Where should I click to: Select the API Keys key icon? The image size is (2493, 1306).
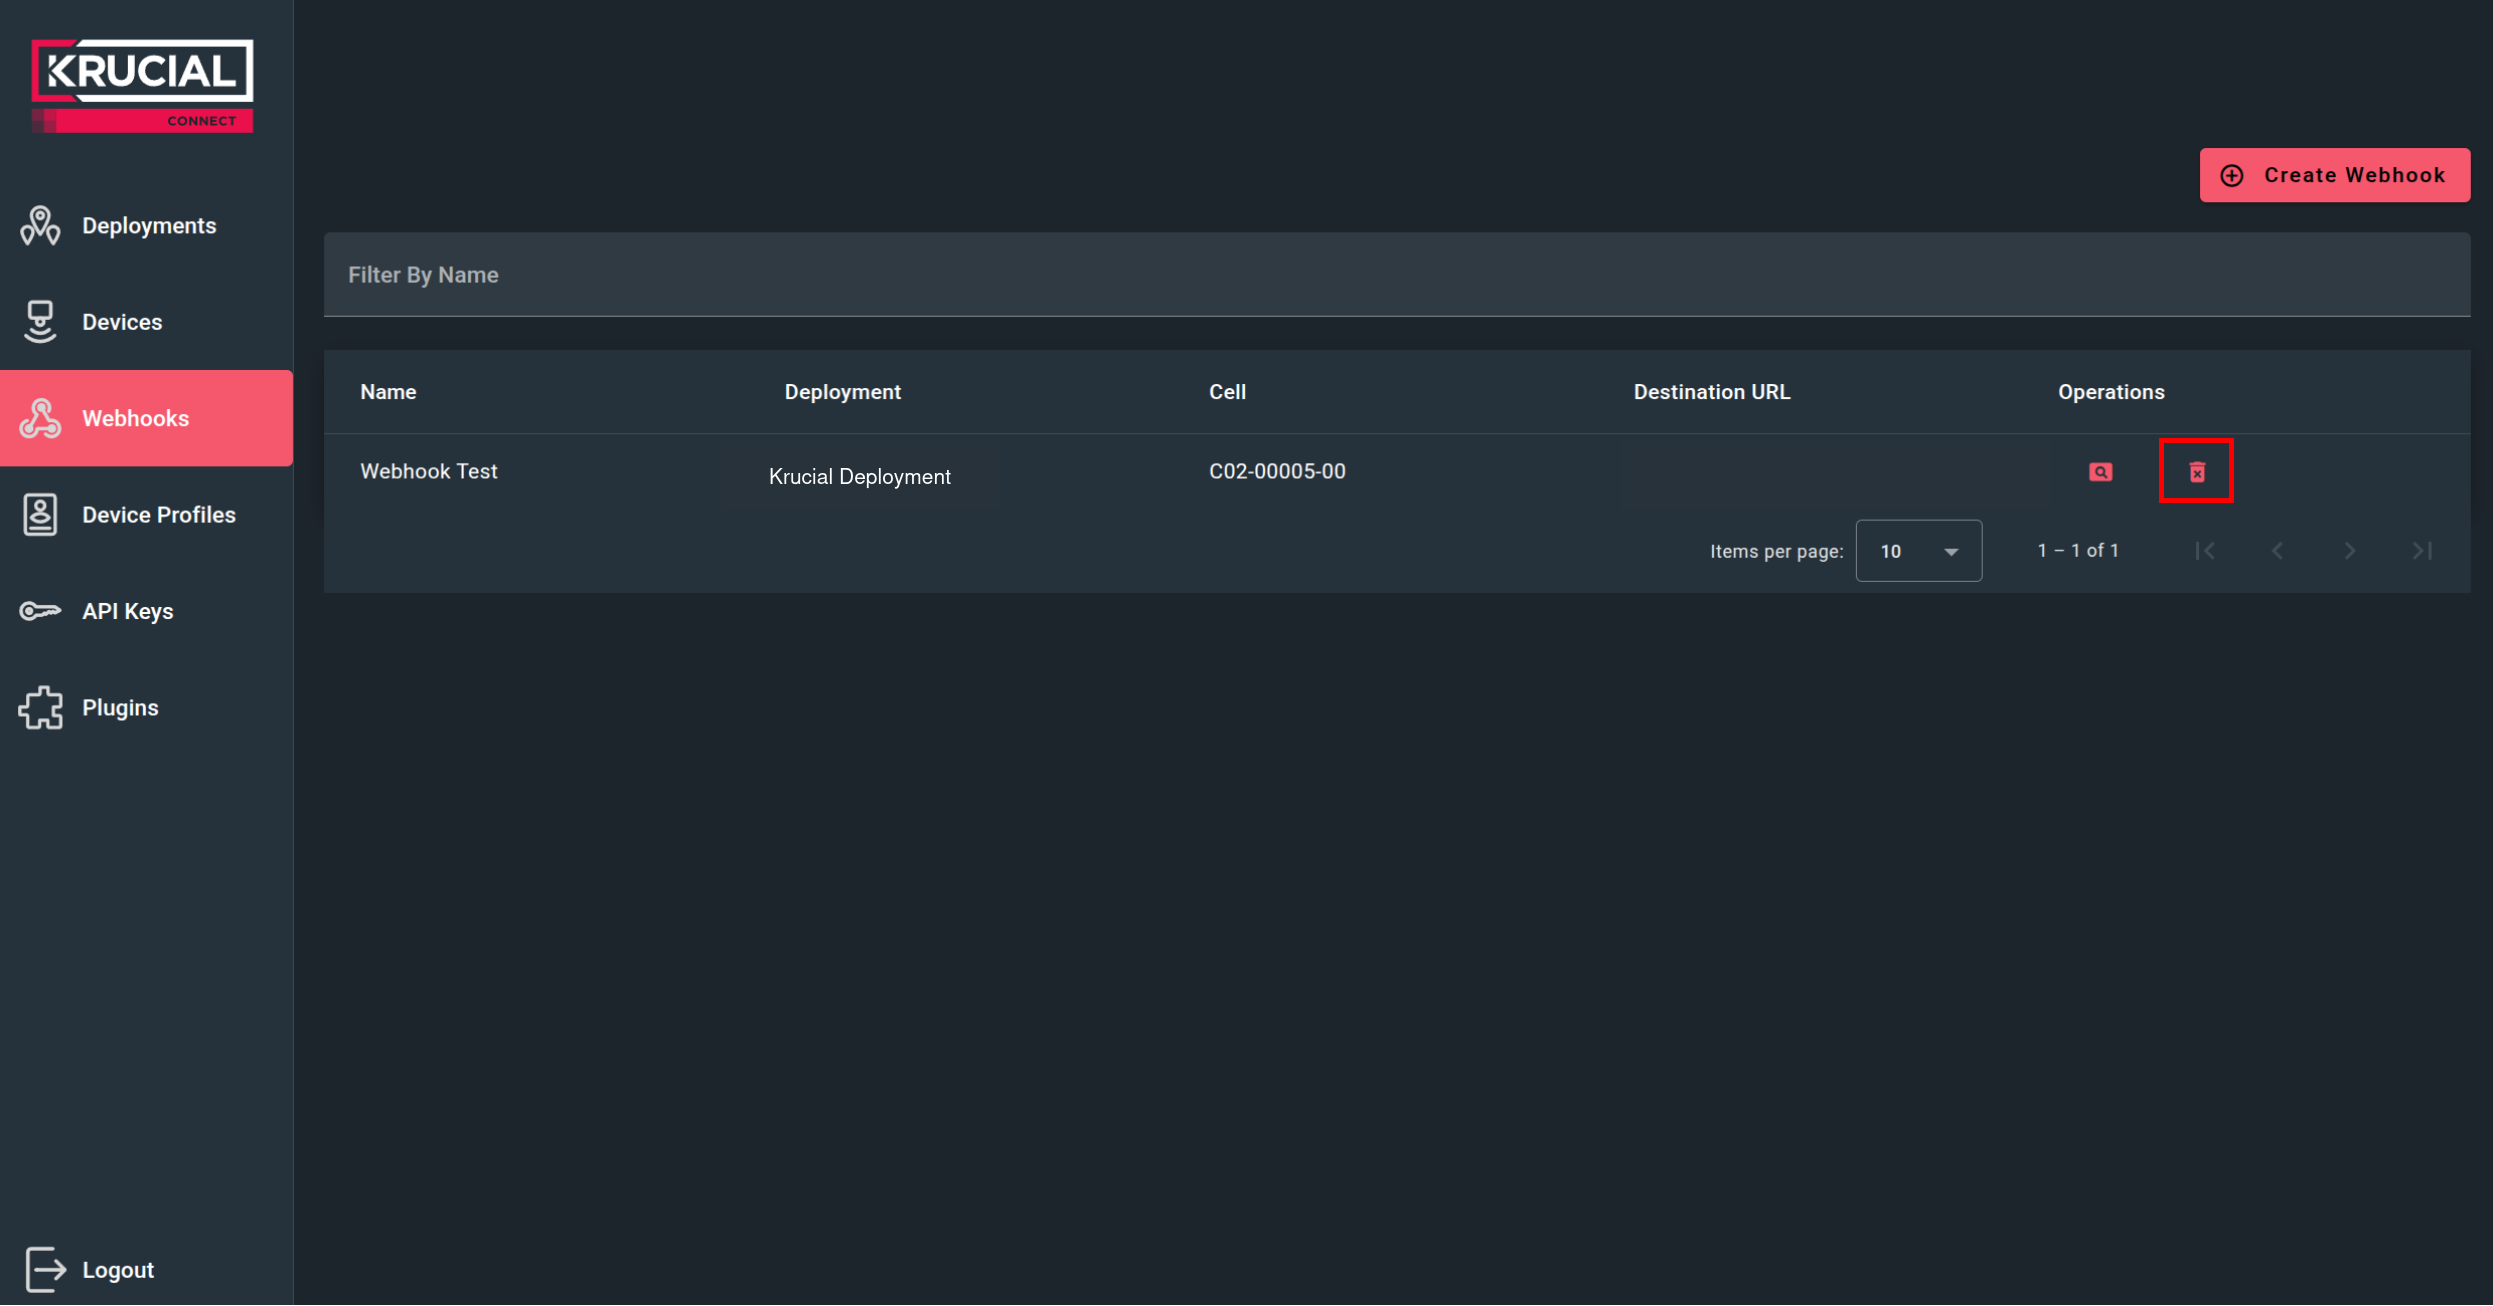click(x=39, y=610)
